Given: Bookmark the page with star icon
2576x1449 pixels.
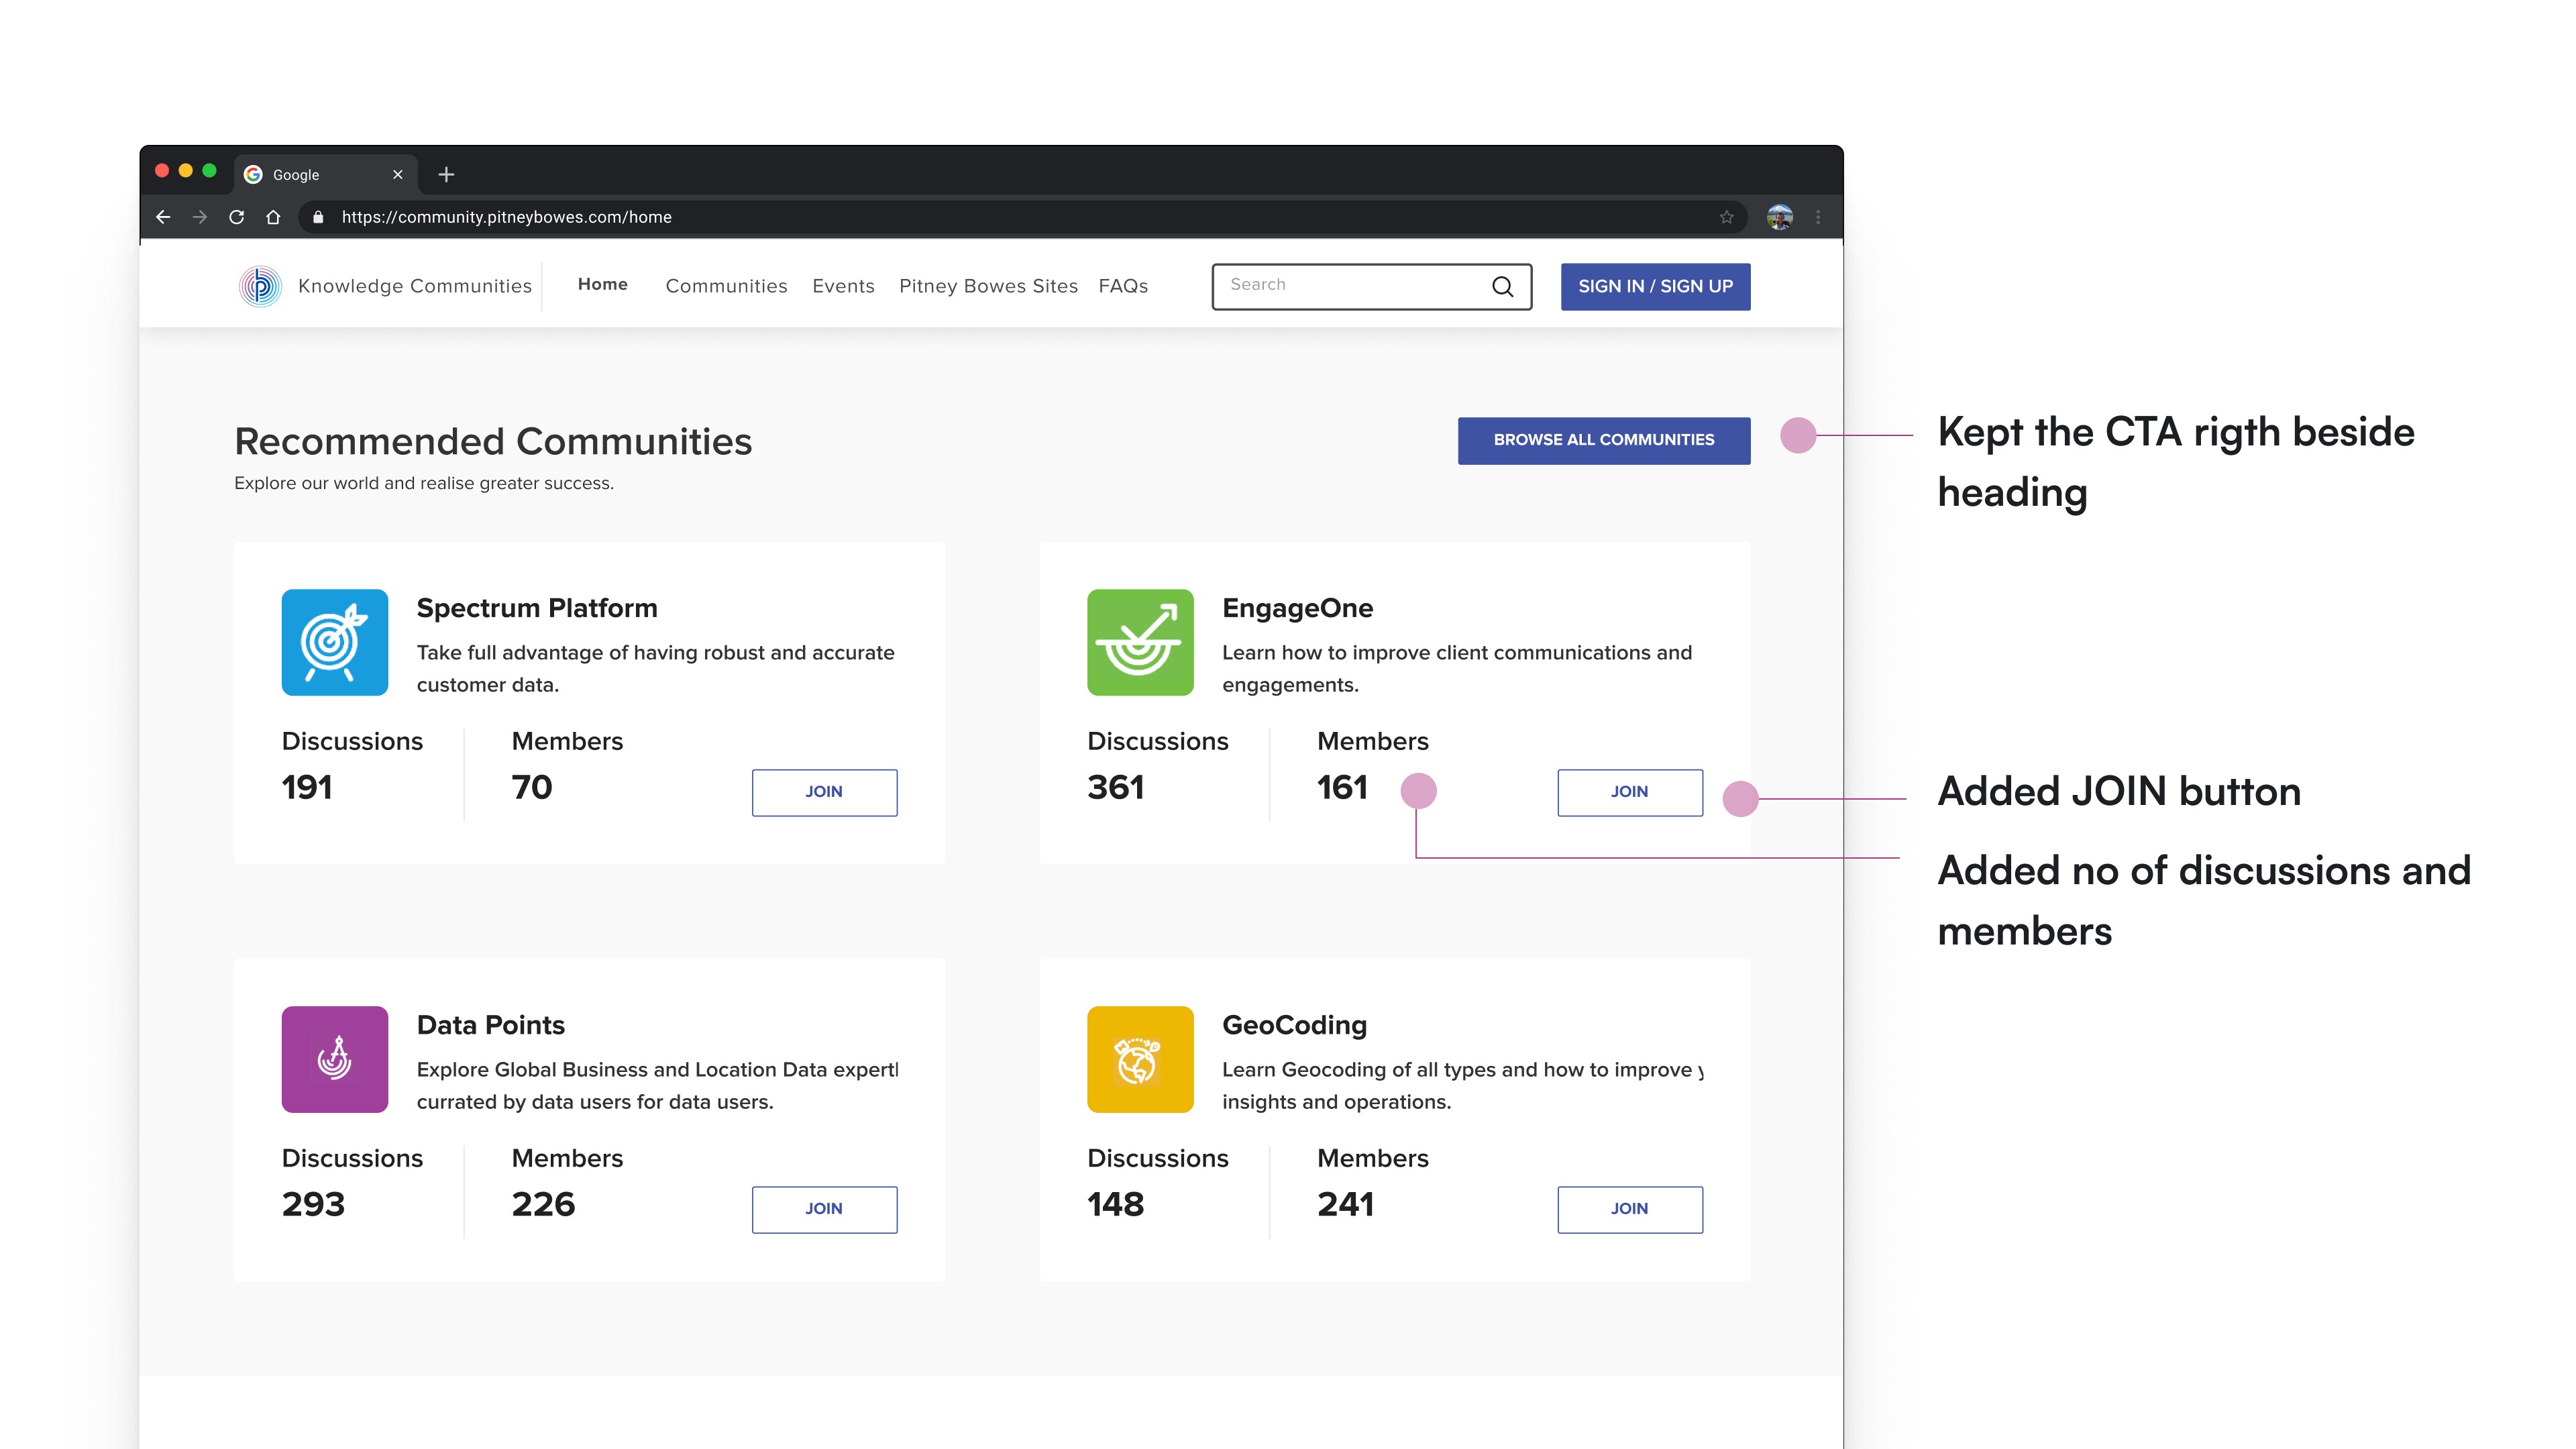Looking at the screenshot, I should pos(1726,217).
